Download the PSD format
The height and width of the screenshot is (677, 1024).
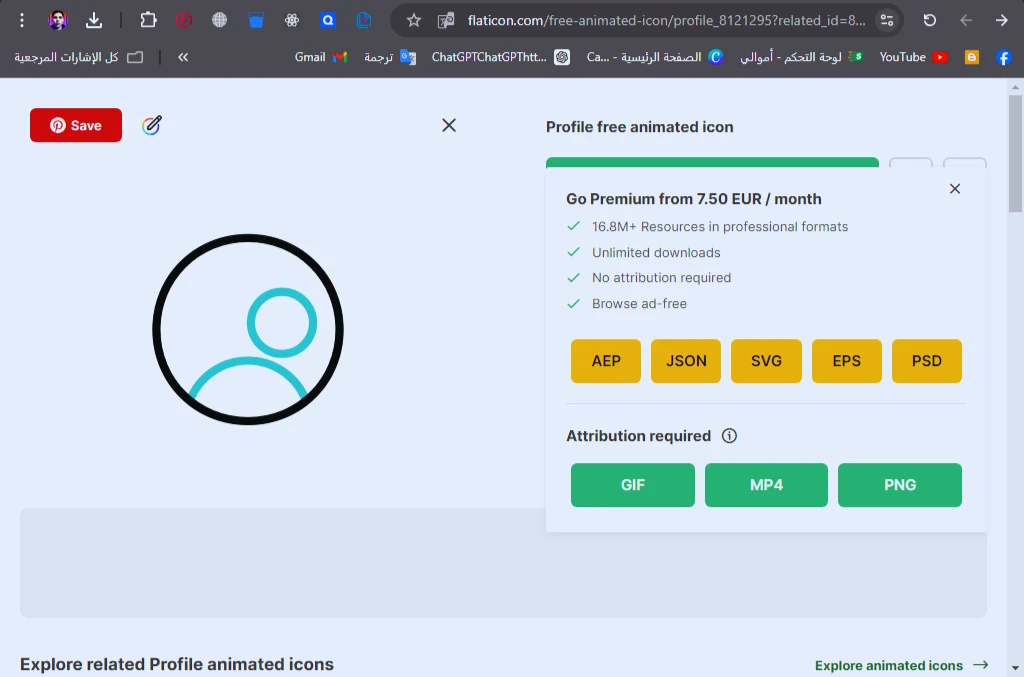[x=927, y=361]
